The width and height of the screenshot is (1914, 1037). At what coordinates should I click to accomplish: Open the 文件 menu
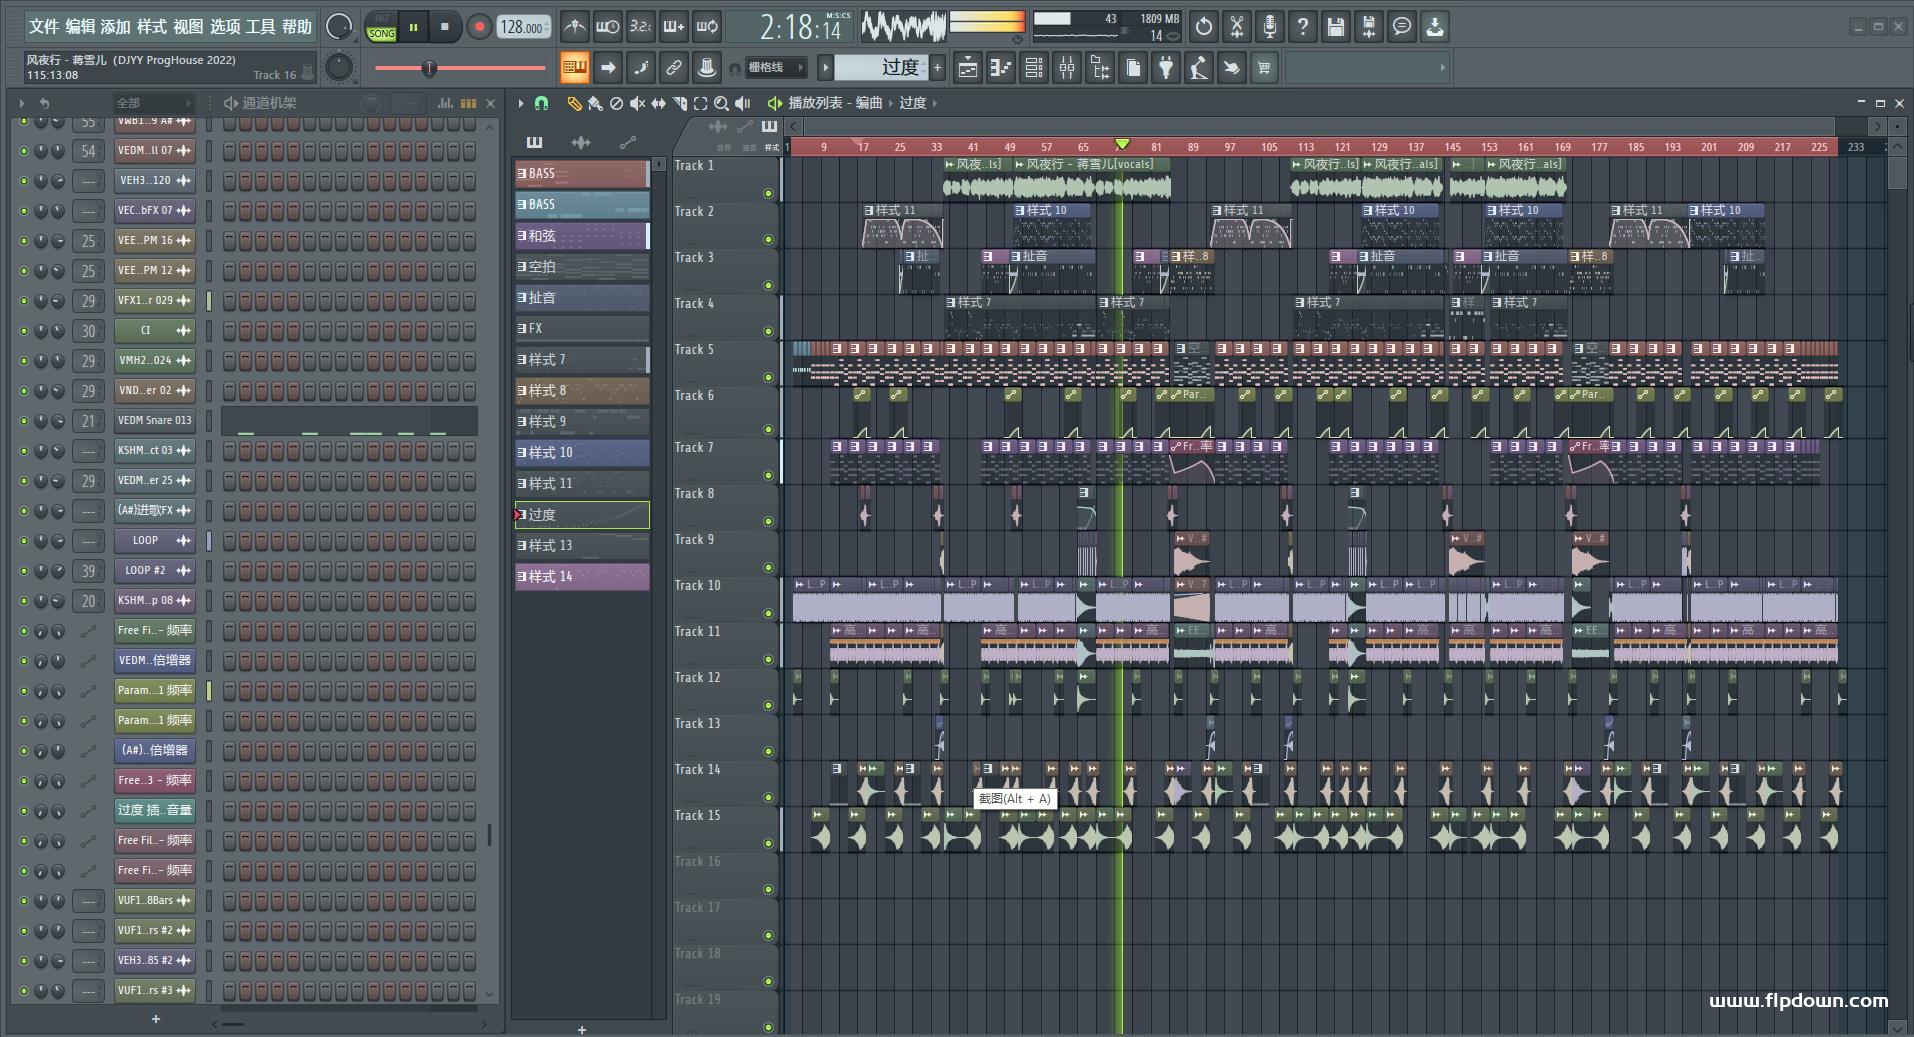44,26
